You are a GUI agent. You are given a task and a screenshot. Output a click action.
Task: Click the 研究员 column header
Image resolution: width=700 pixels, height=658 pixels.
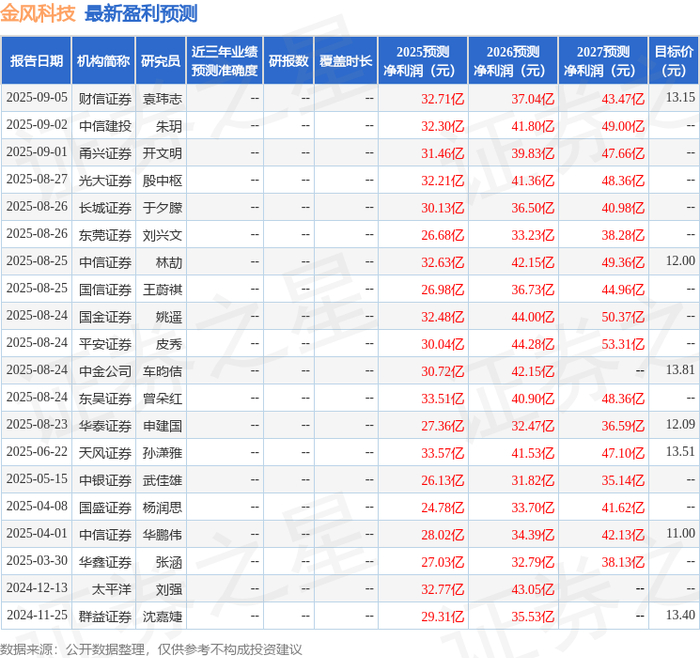point(160,61)
